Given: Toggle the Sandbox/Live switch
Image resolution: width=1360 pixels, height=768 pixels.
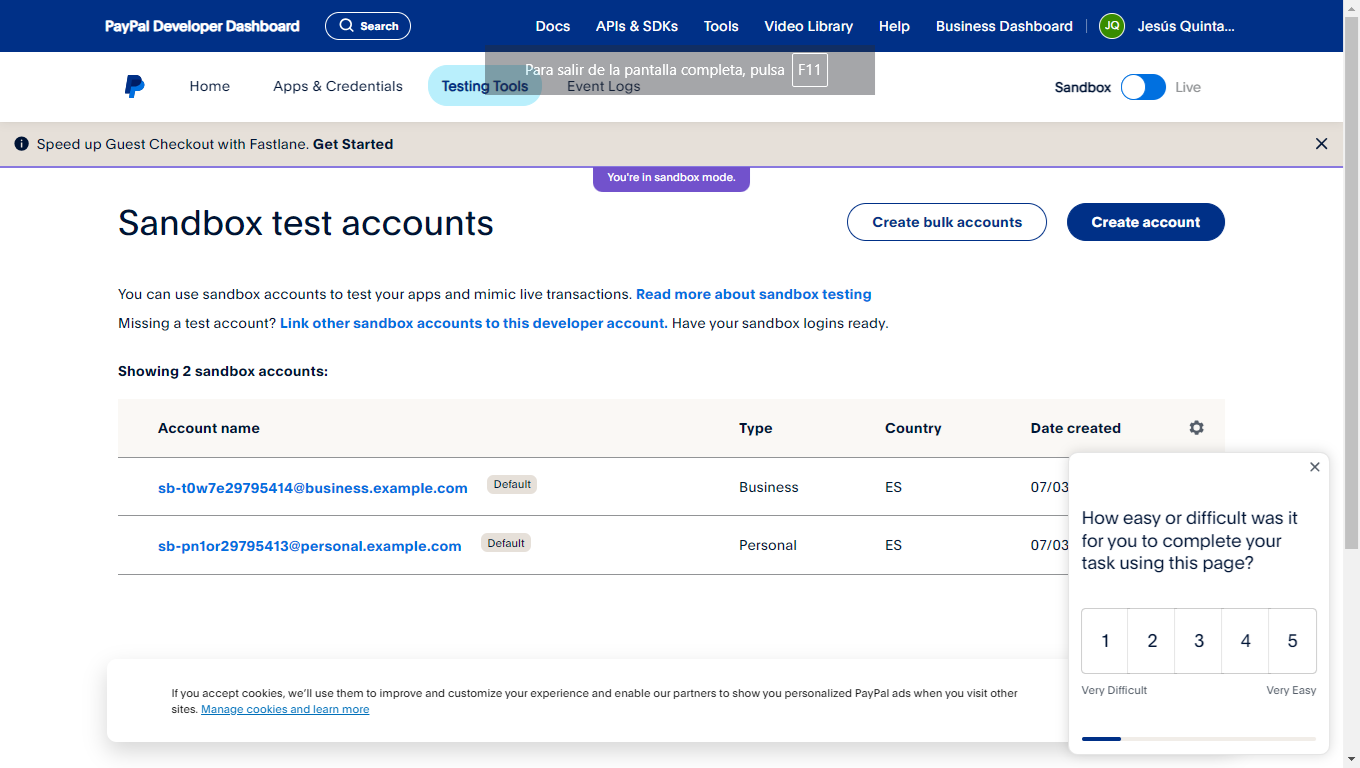Looking at the screenshot, I should pyautogui.click(x=1143, y=87).
